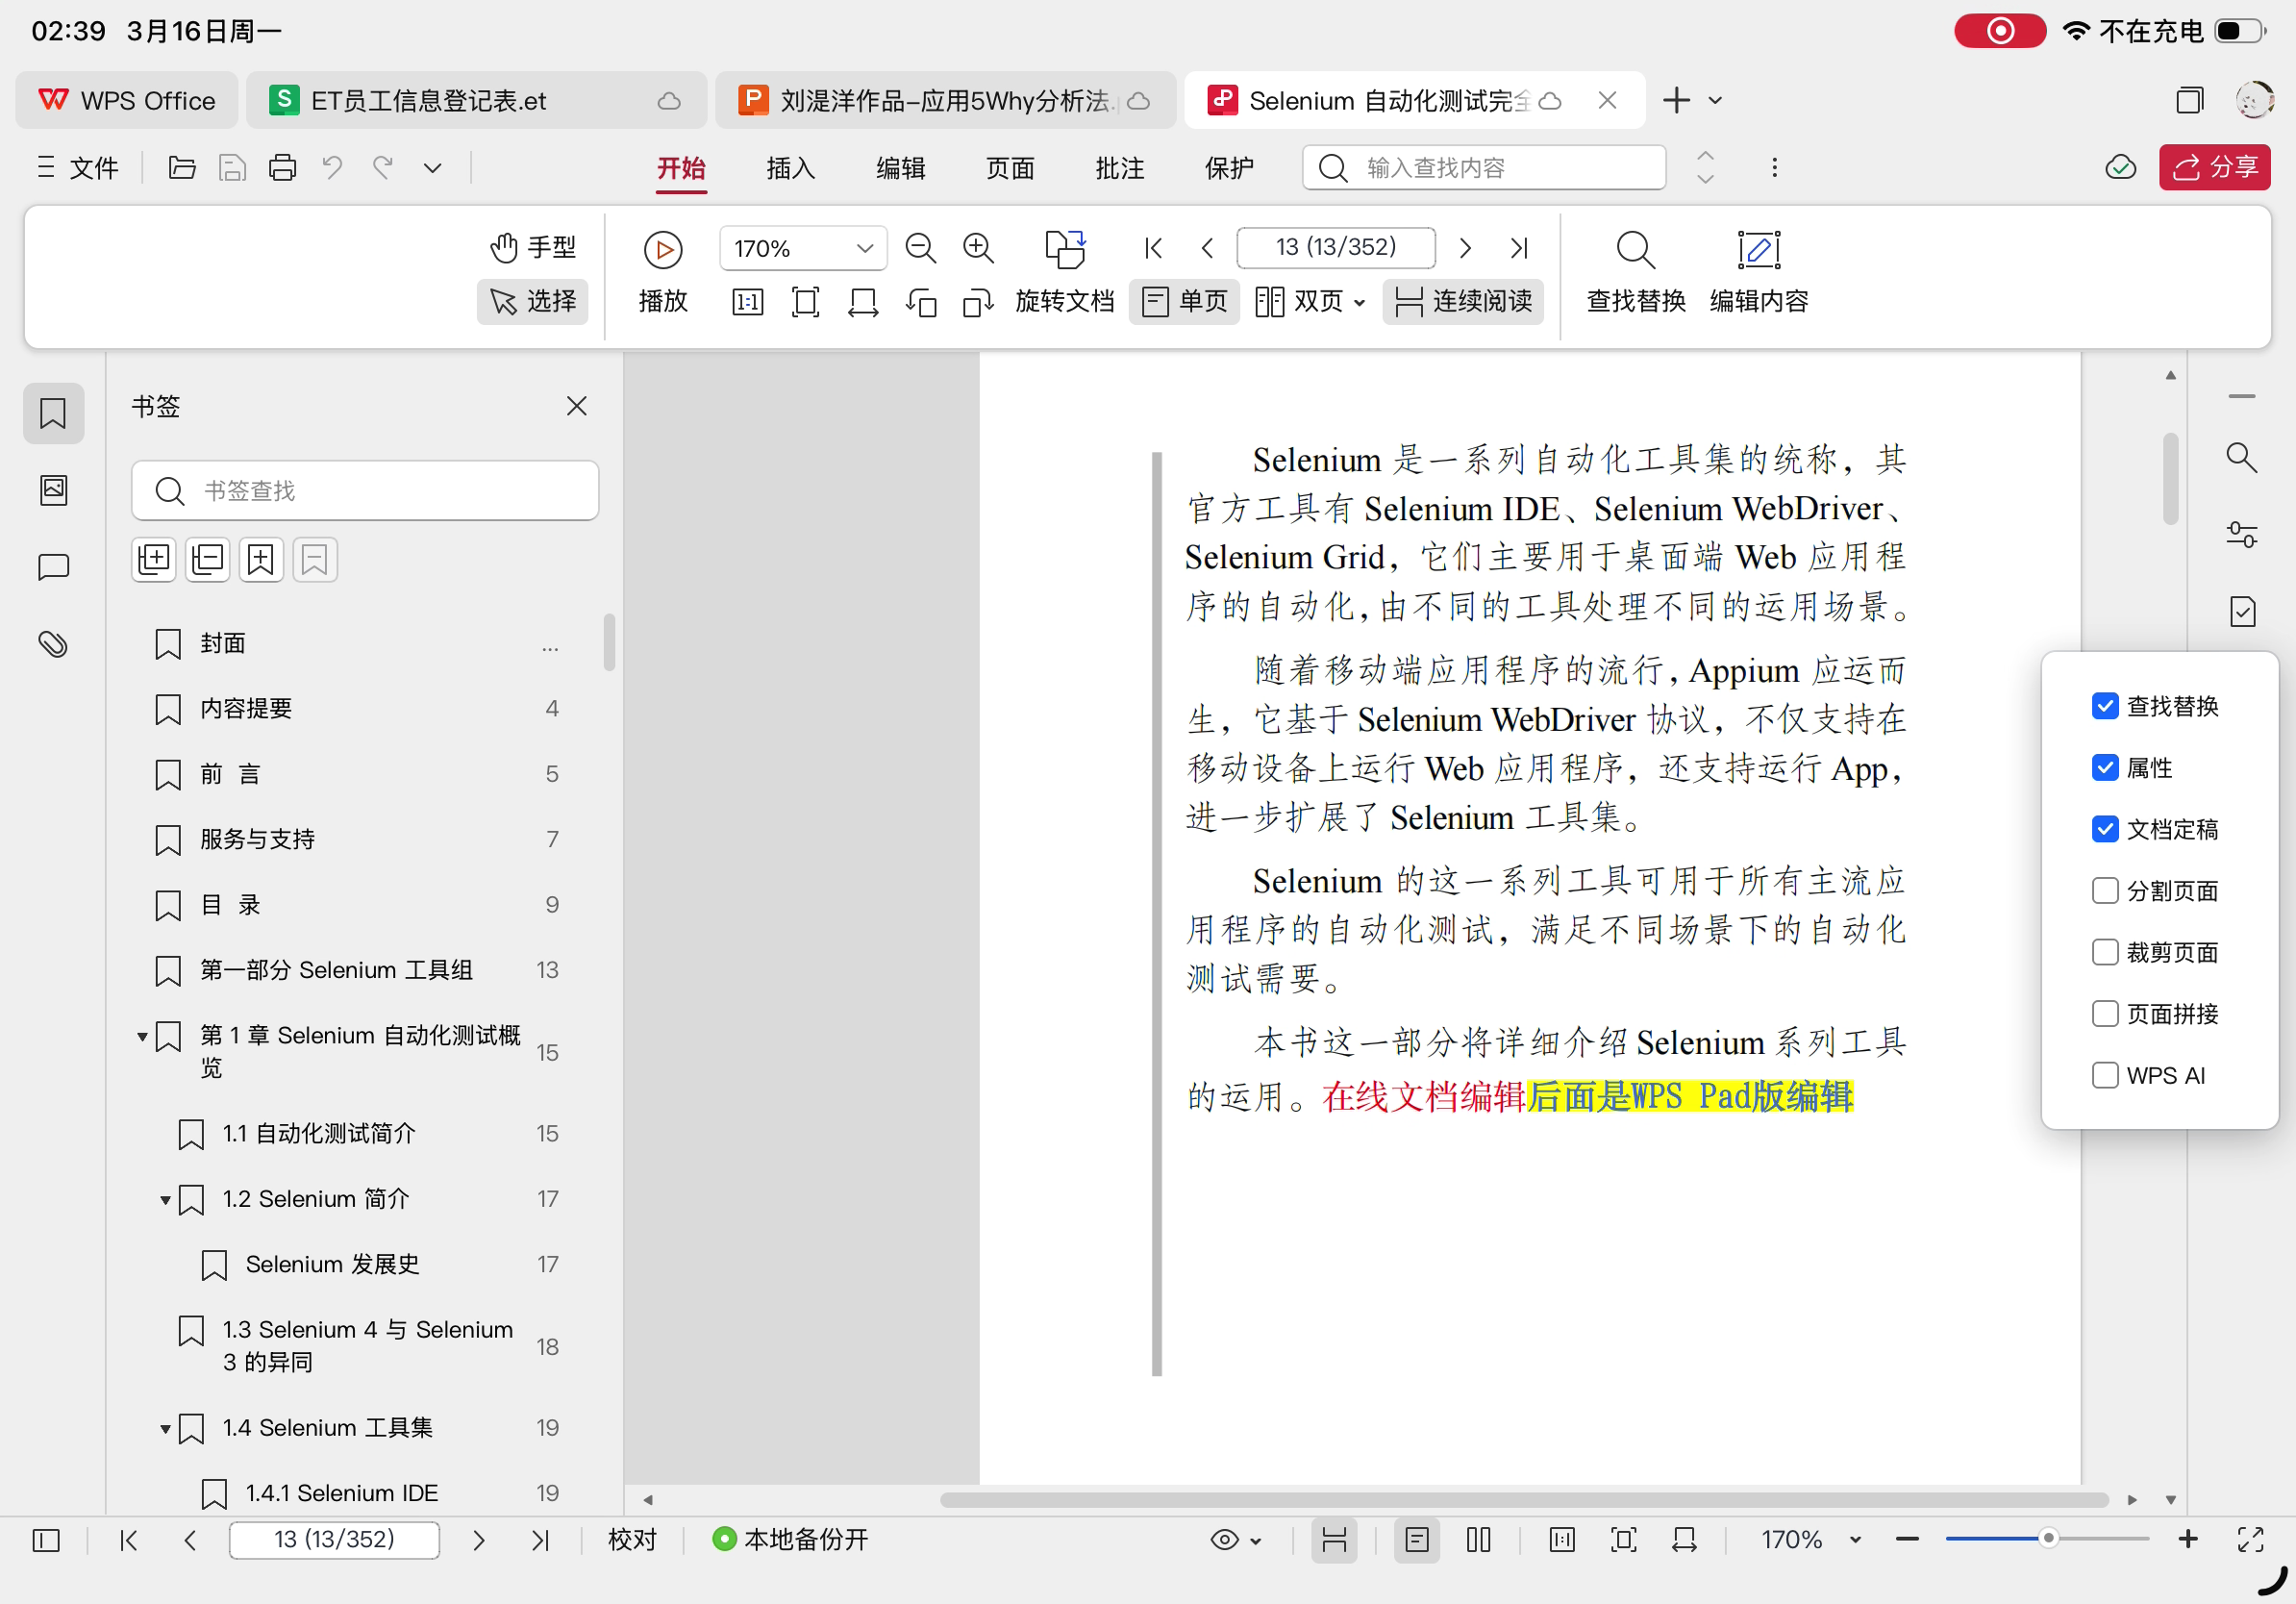Click the Play slideshow icon
2296x1604 pixels.
click(x=662, y=249)
